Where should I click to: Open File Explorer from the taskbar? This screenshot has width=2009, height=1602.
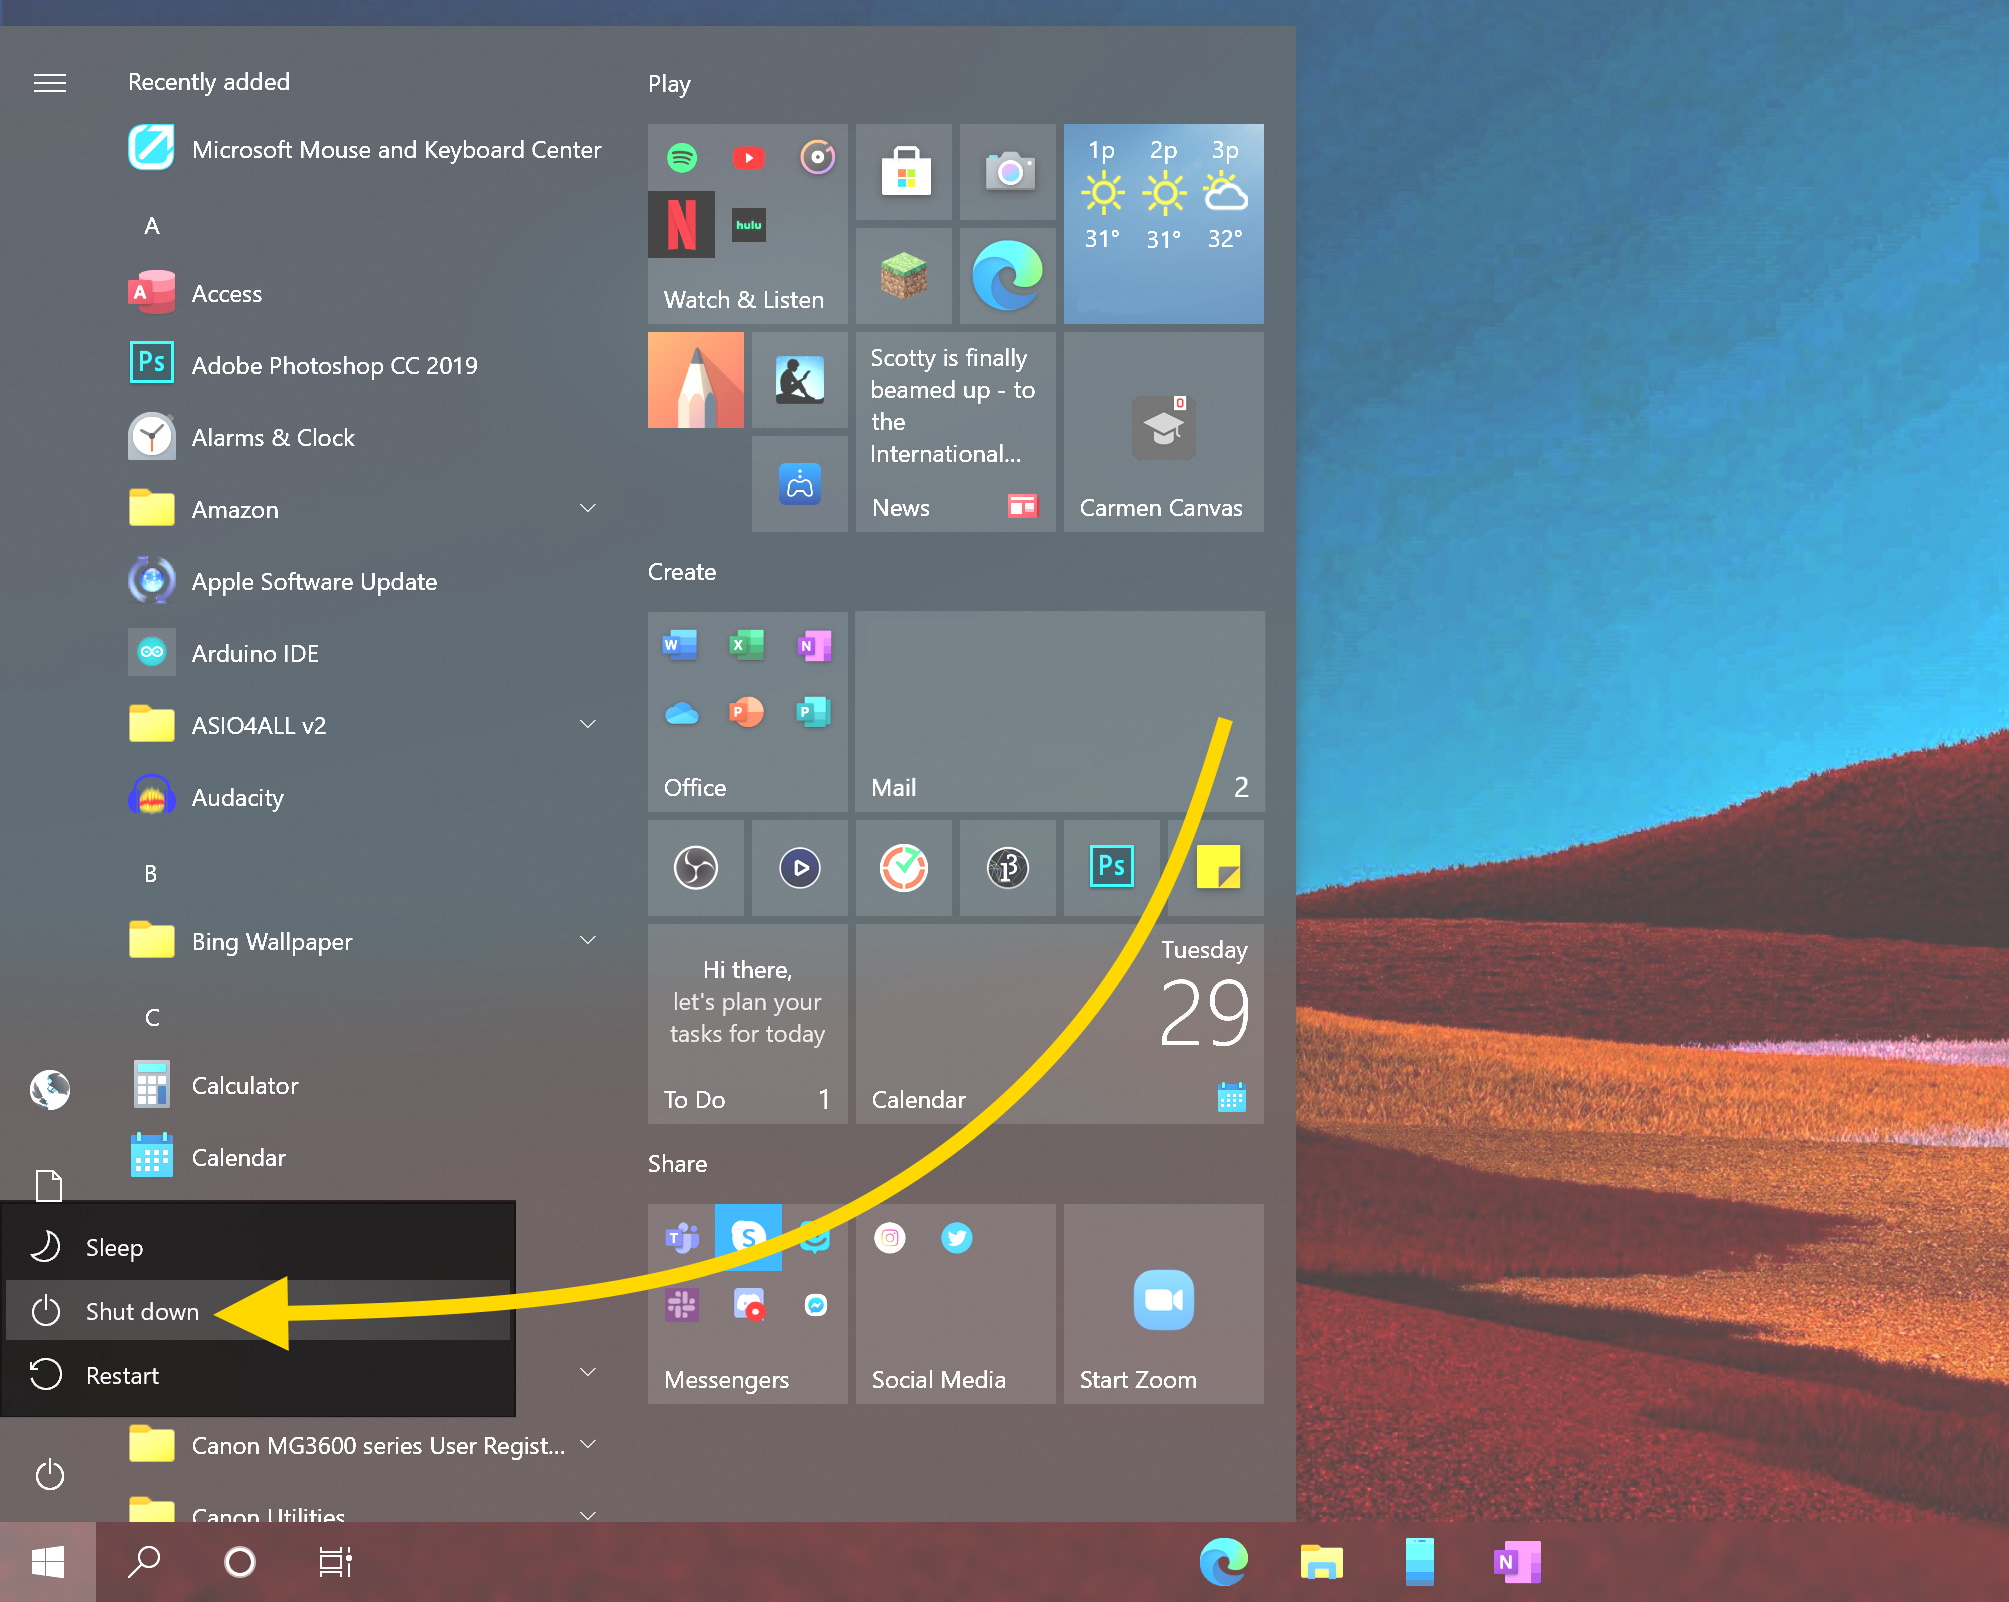1321,1562
